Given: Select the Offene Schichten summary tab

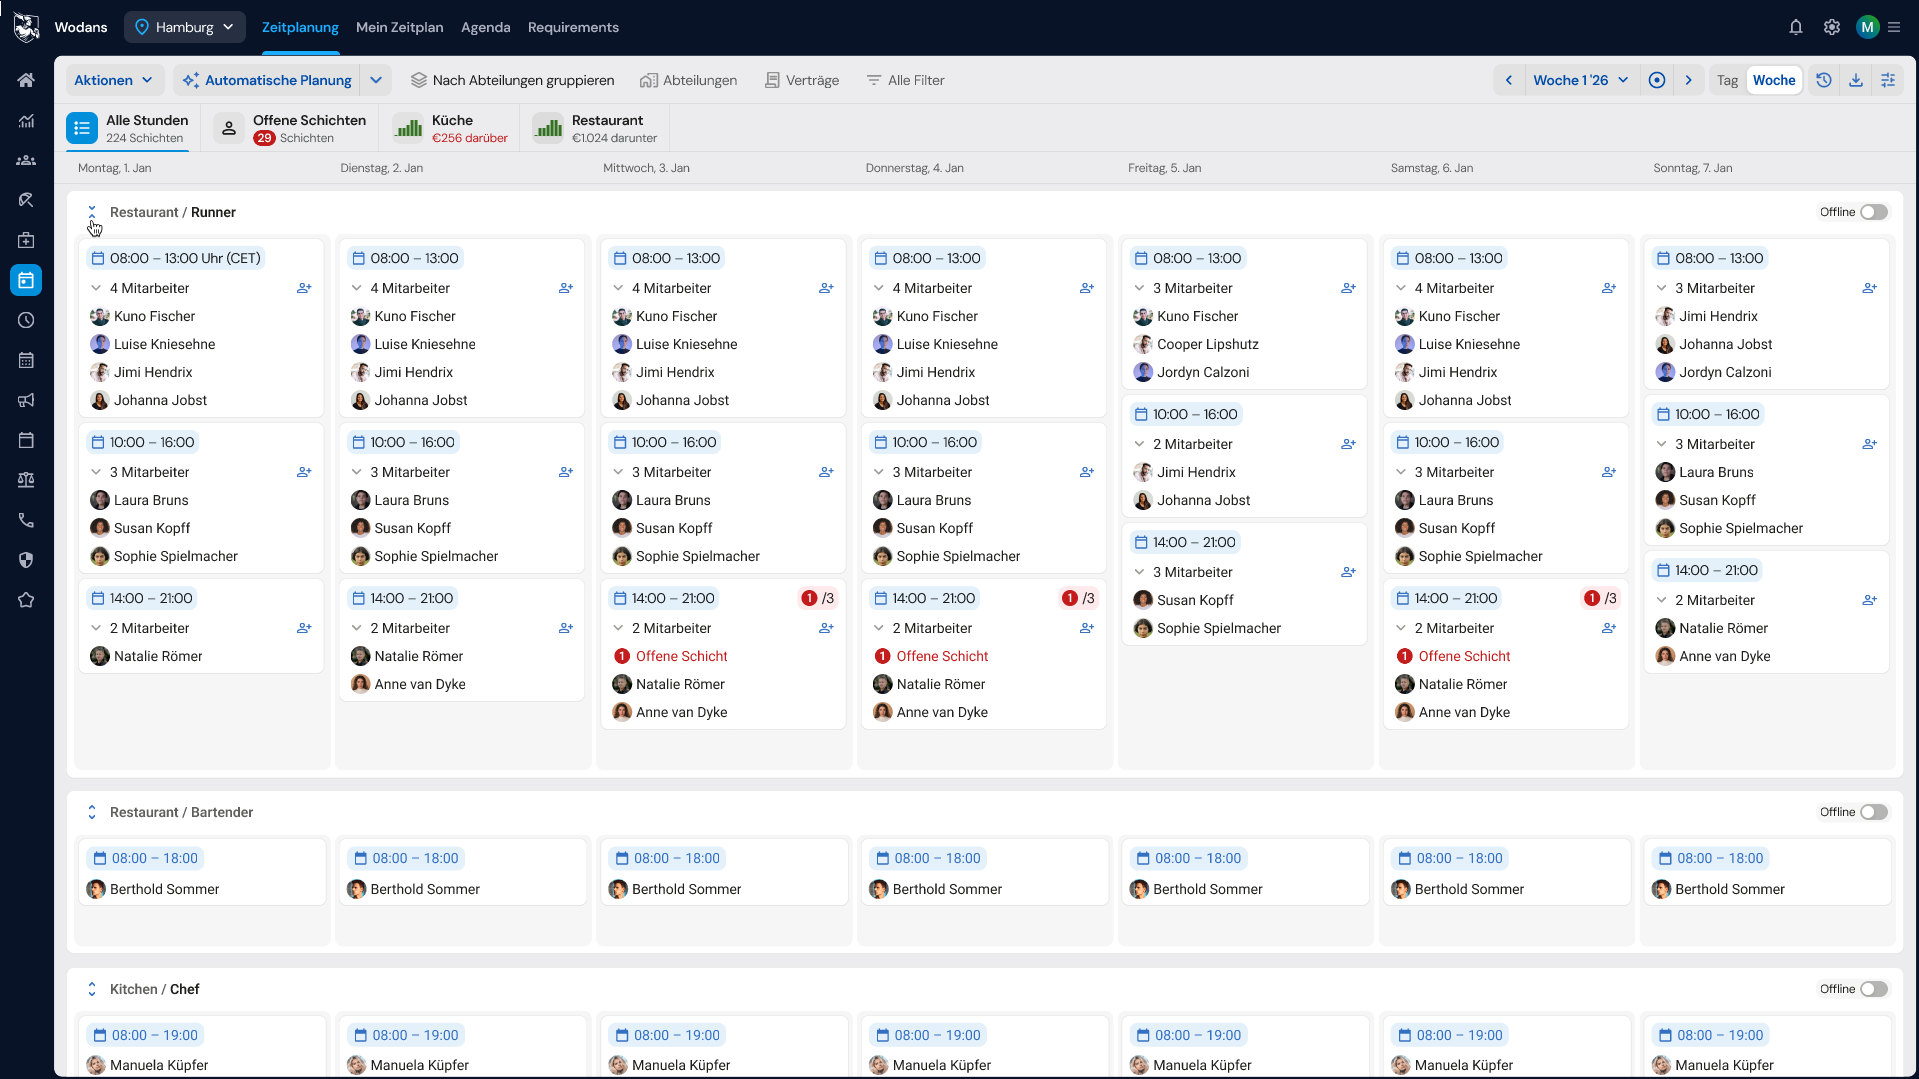Looking at the screenshot, I should point(291,128).
